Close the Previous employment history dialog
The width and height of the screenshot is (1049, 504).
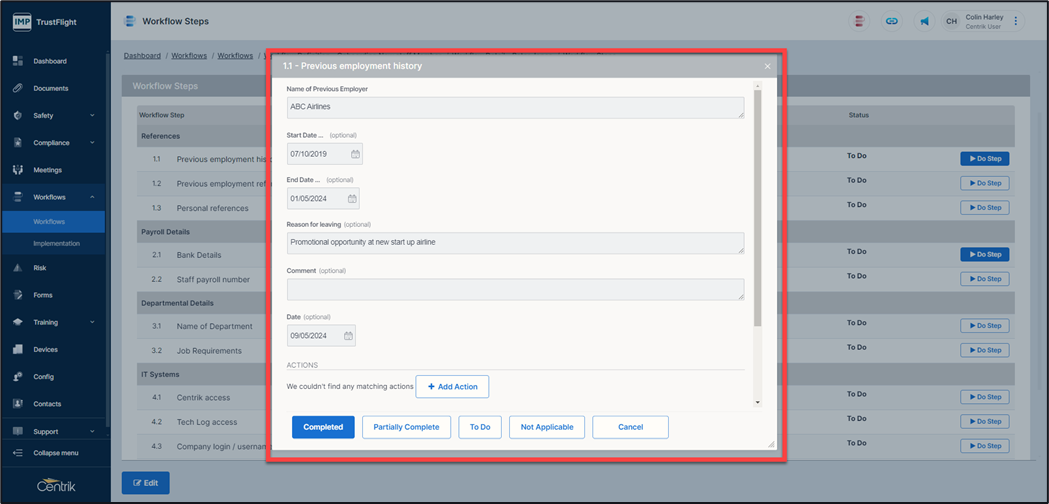(x=767, y=67)
